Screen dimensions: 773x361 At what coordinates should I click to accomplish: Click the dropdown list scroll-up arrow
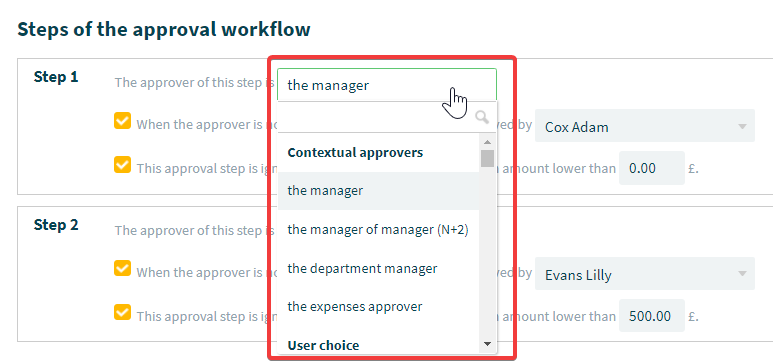[x=488, y=143]
